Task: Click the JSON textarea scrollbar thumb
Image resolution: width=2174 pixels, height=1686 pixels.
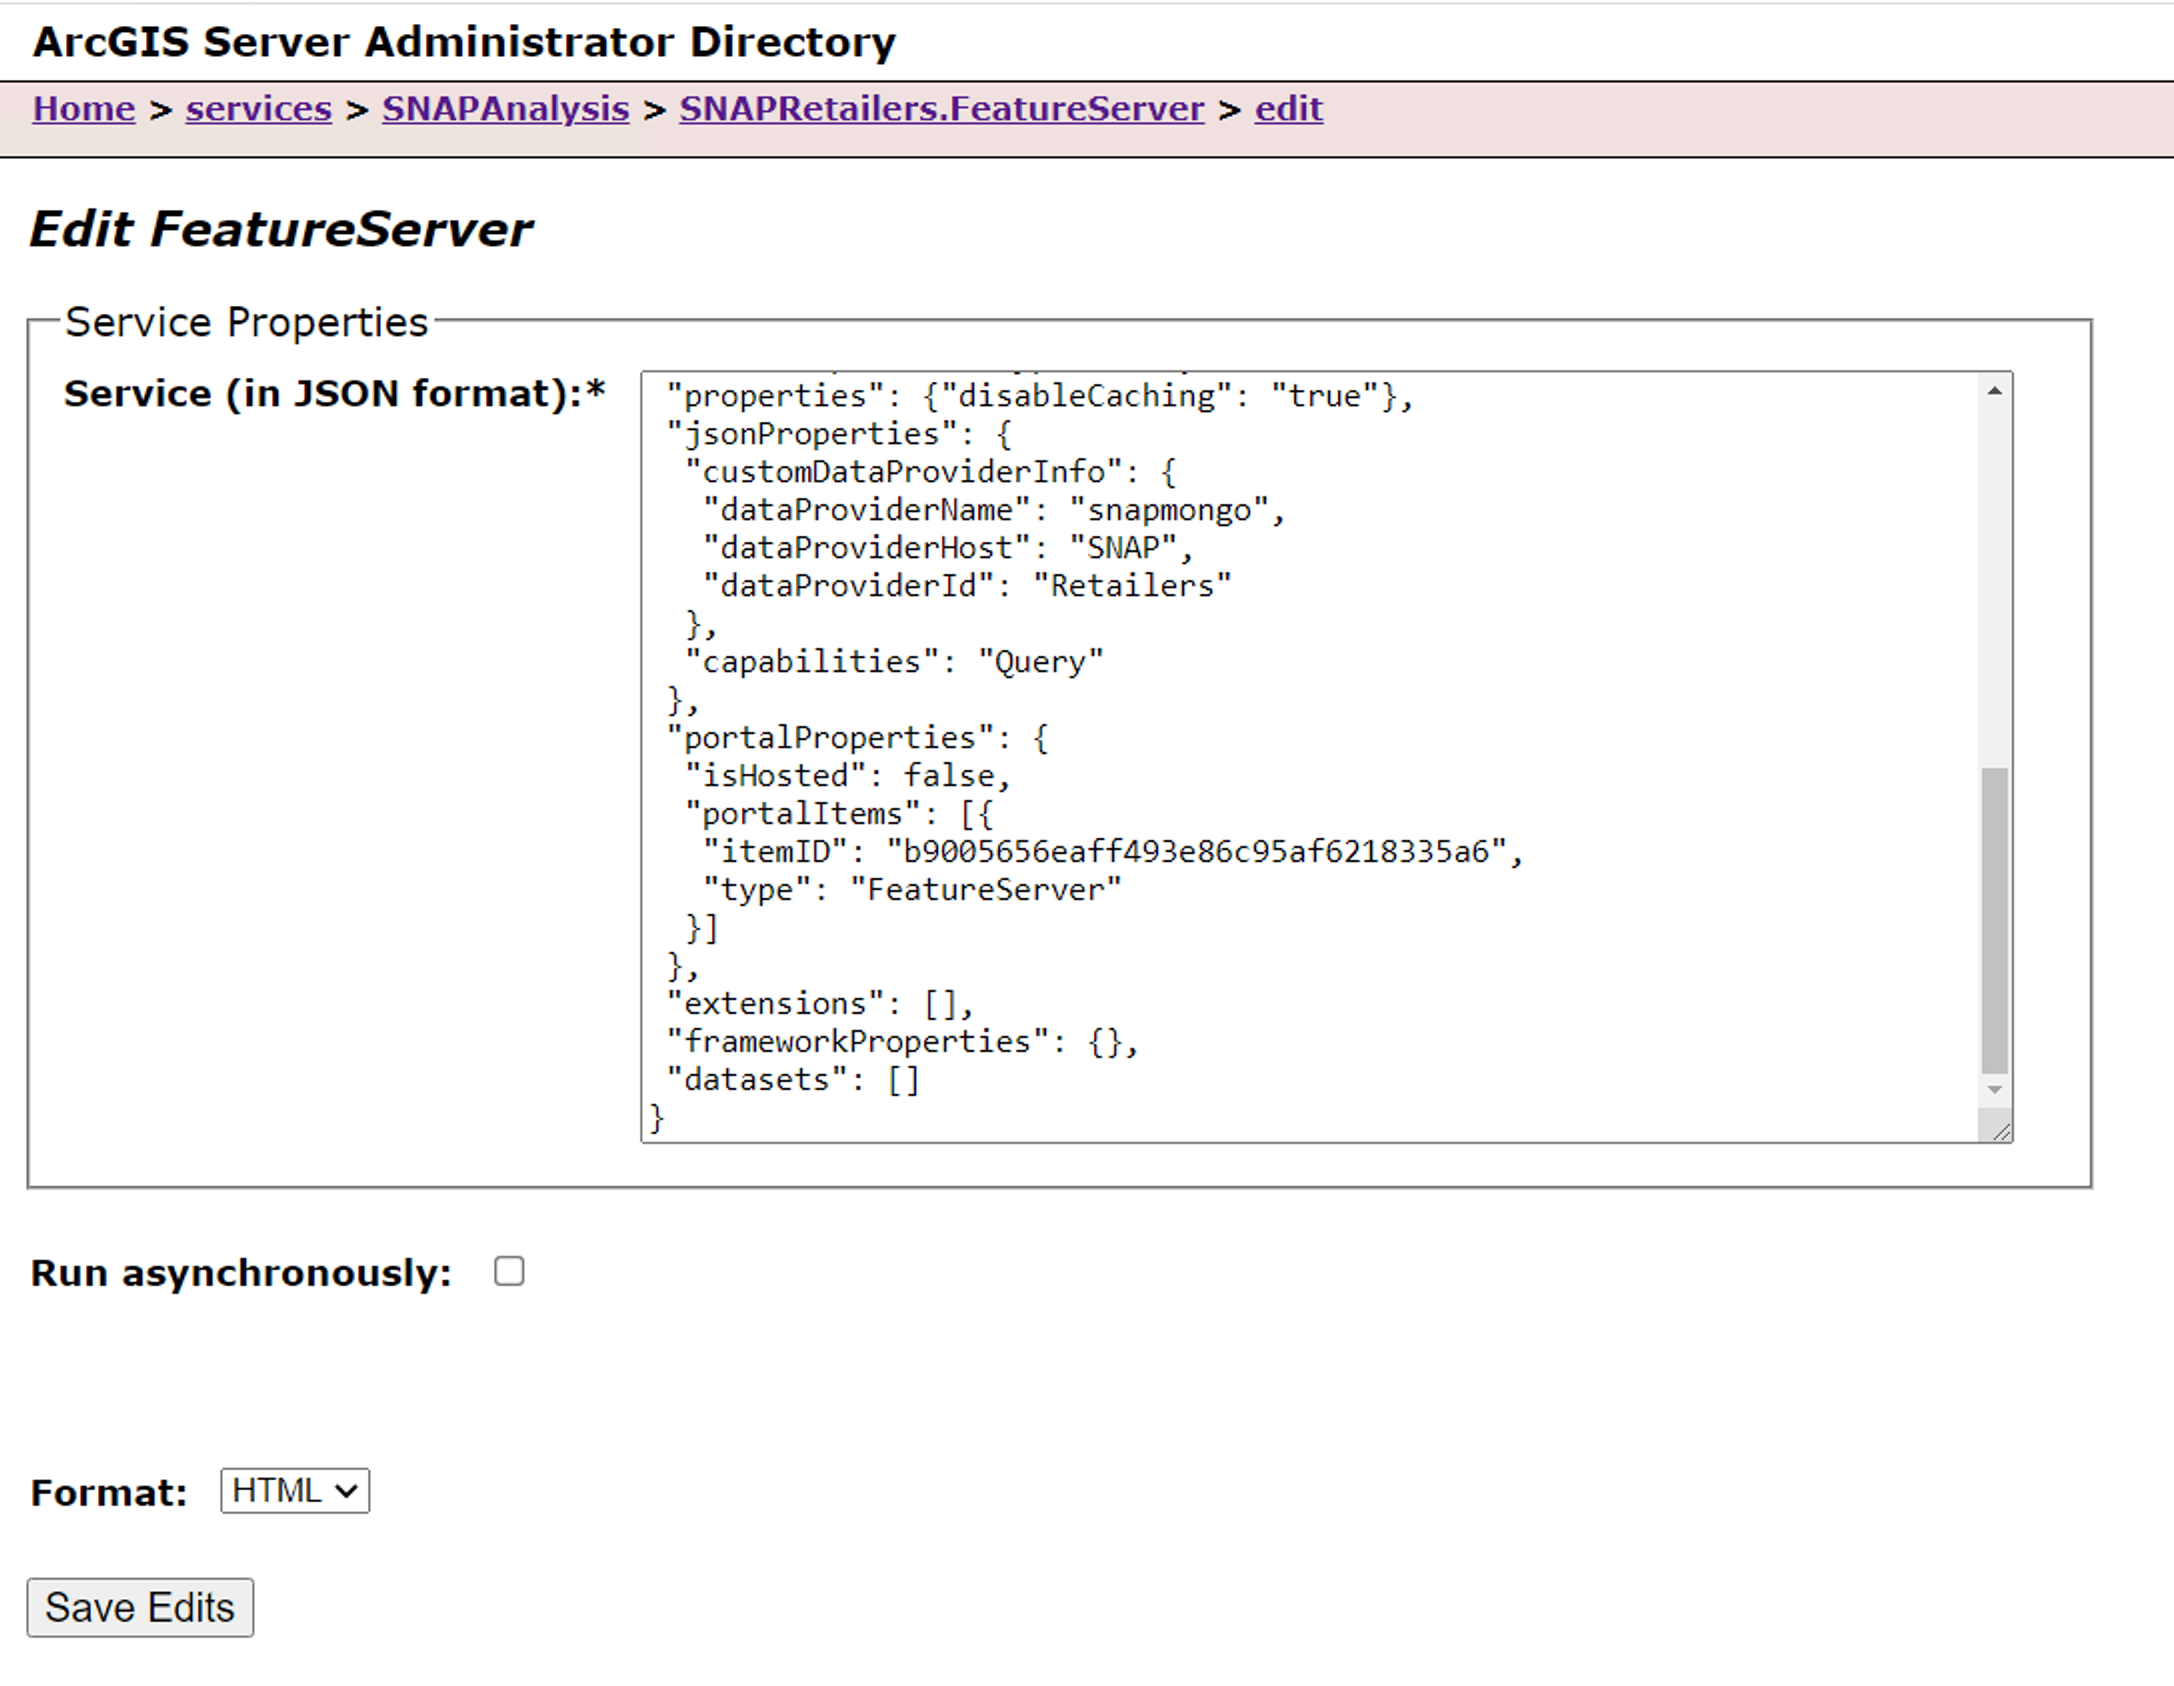Action: click(x=1994, y=920)
